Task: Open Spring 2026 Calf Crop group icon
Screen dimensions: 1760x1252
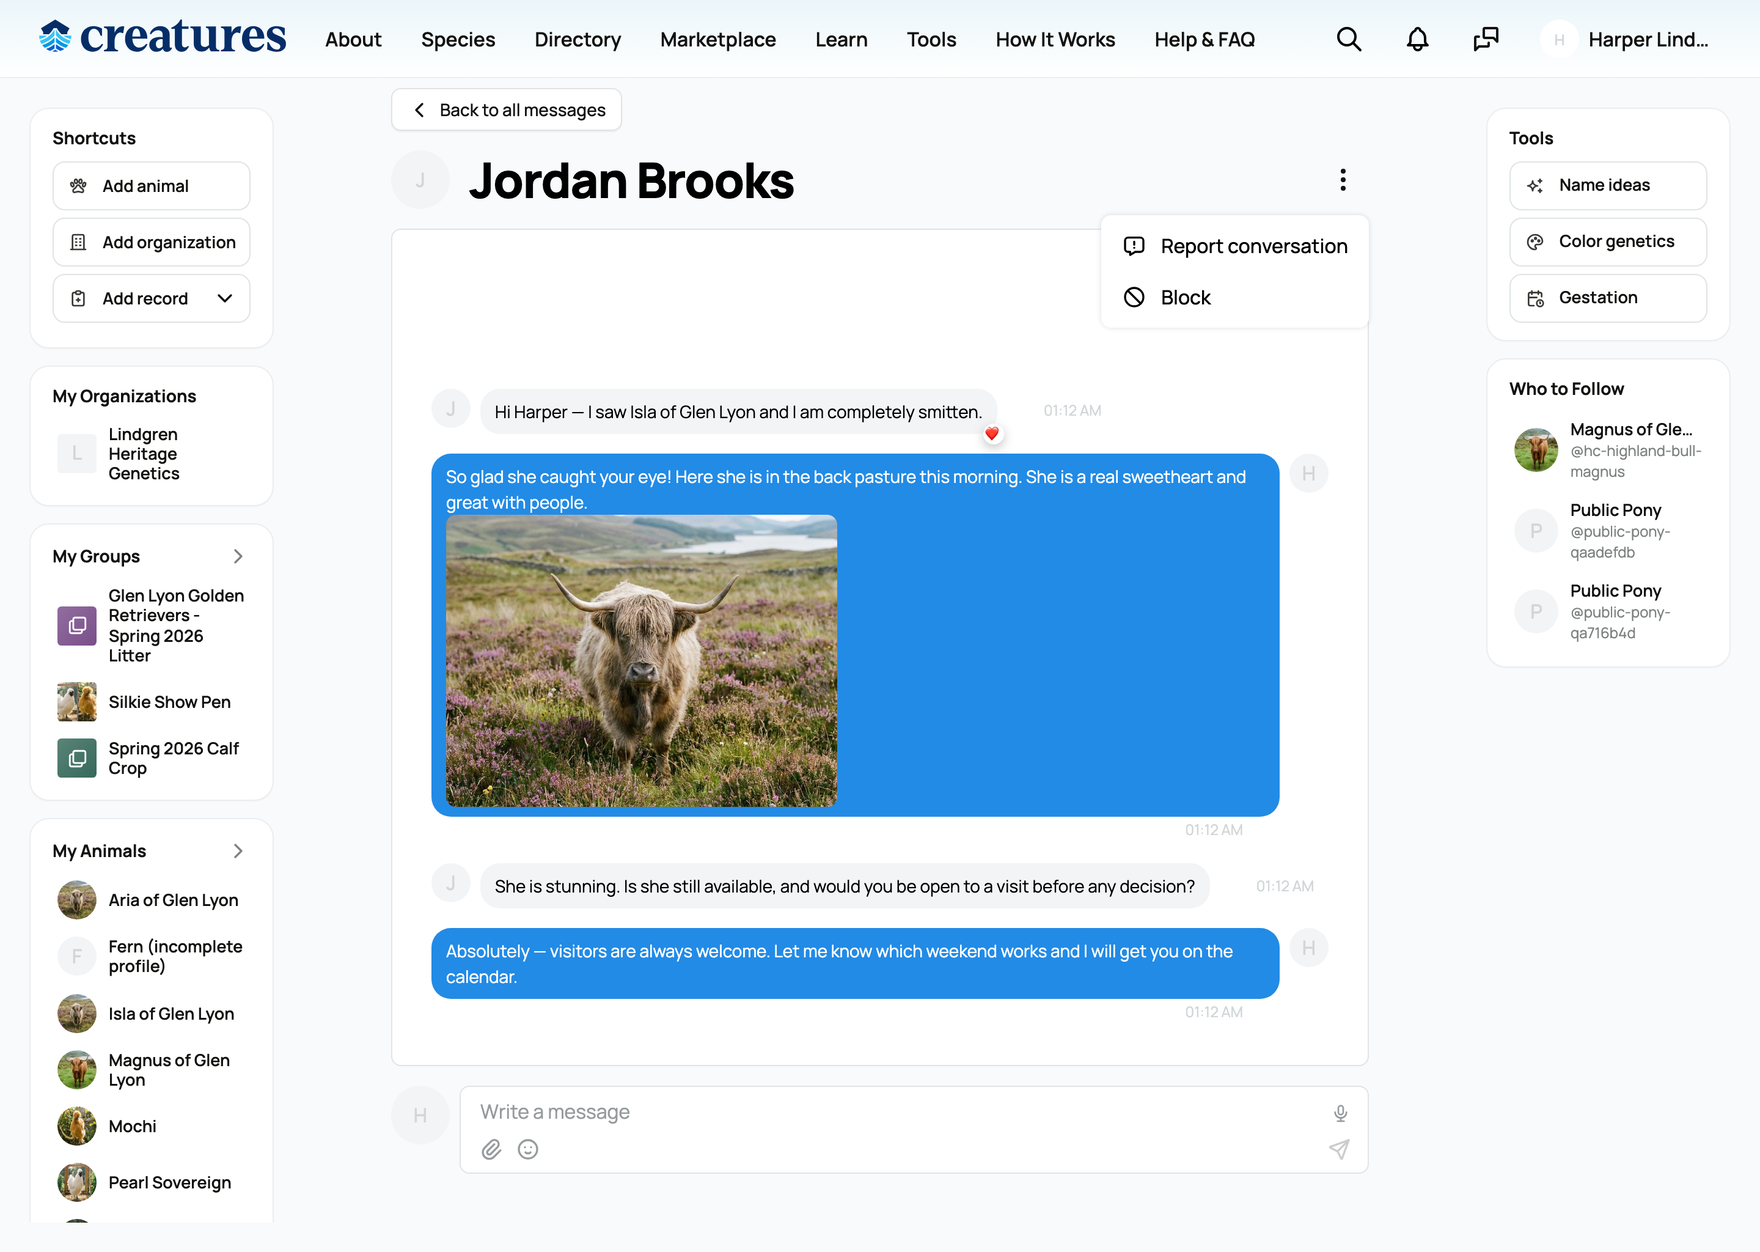Action: click(77, 758)
